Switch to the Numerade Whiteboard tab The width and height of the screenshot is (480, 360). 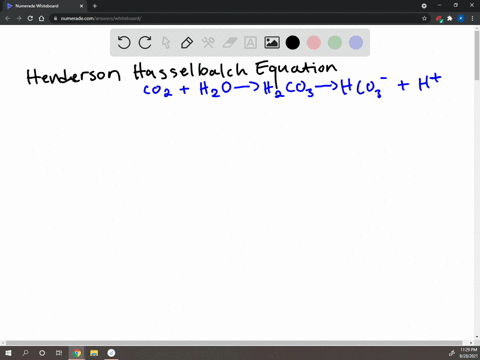[43, 6]
